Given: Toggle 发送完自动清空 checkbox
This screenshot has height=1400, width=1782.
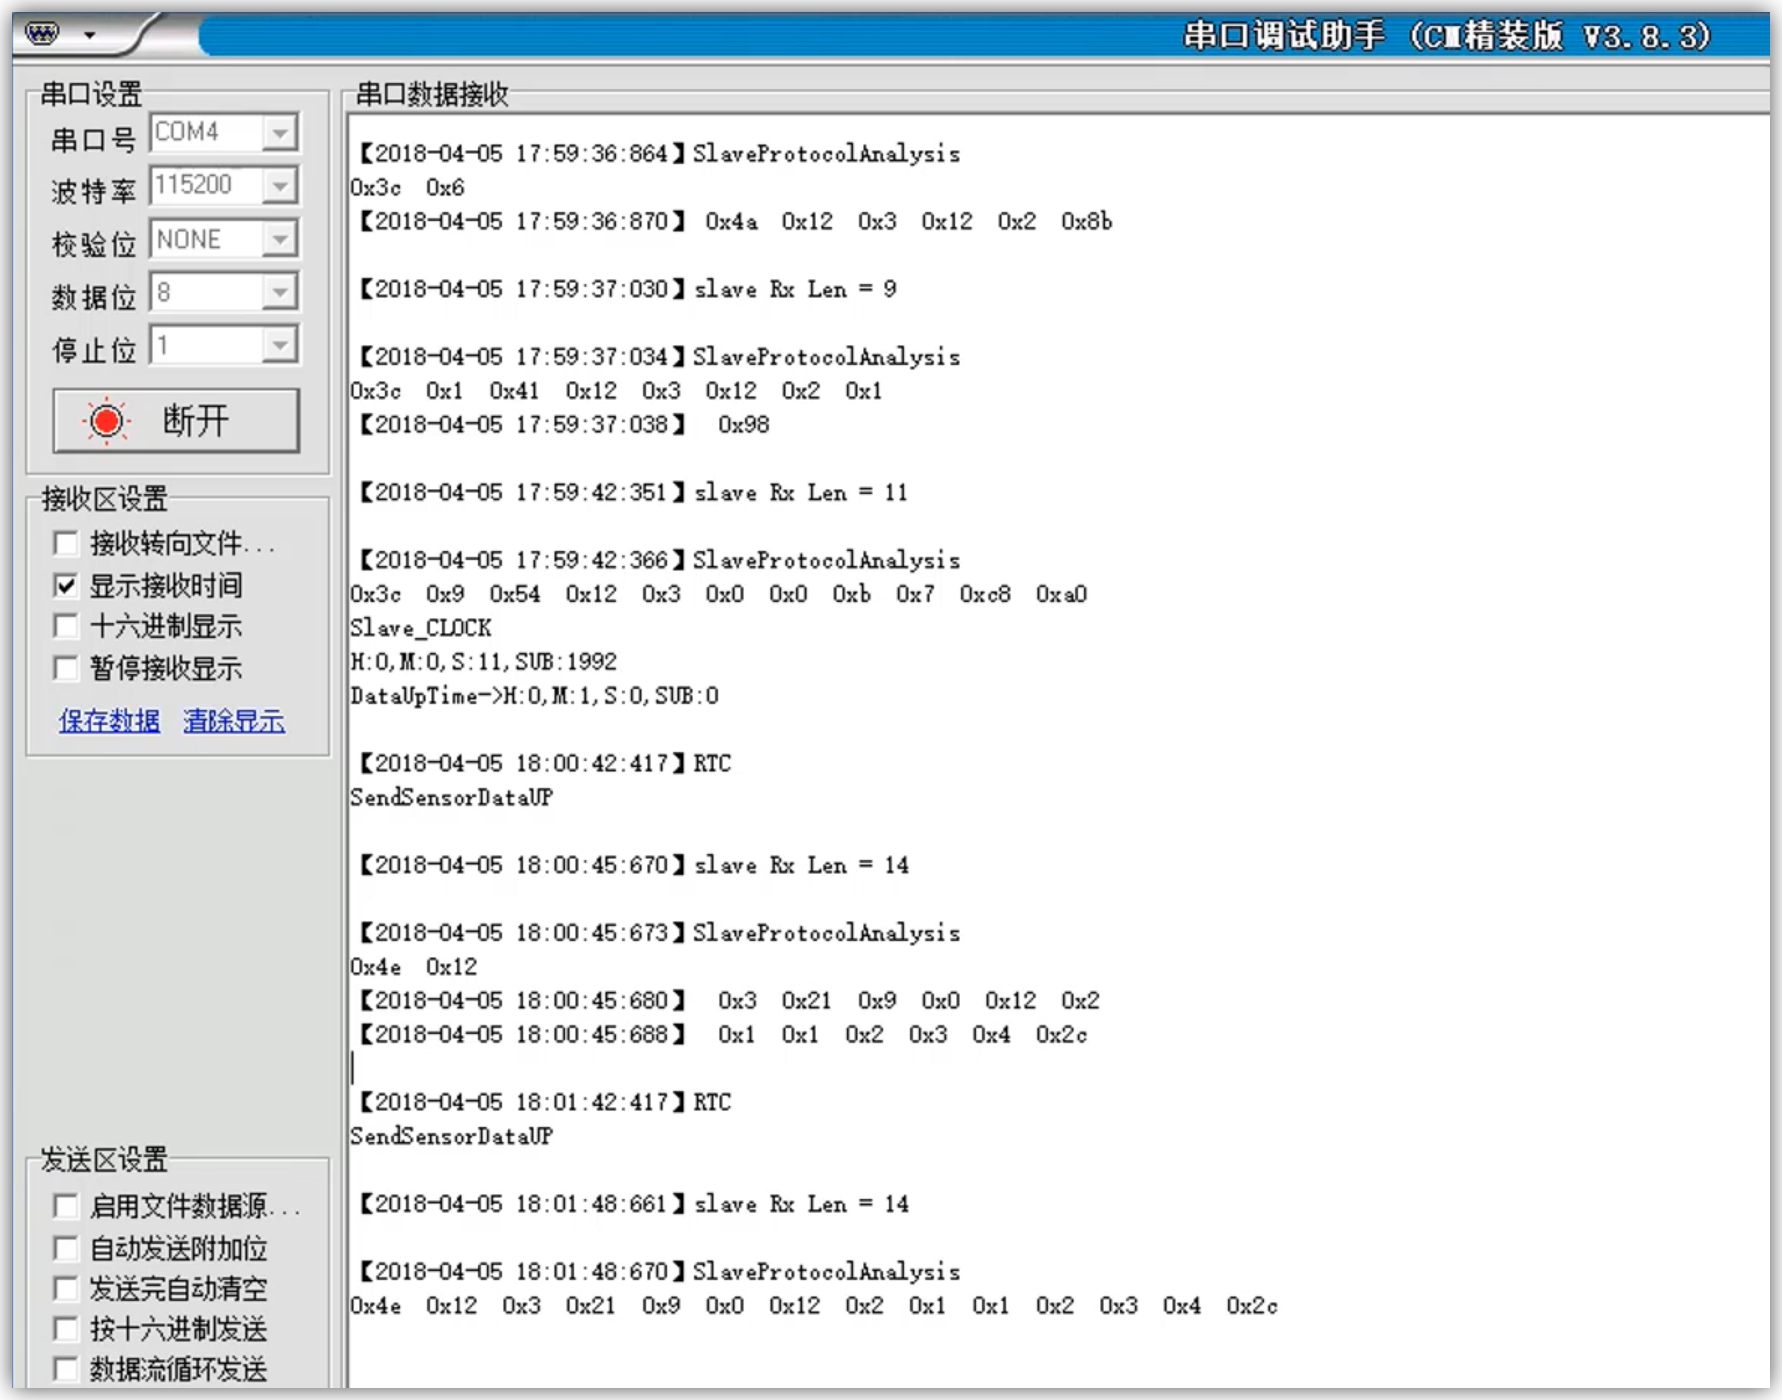Looking at the screenshot, I should pos(66,1289).
